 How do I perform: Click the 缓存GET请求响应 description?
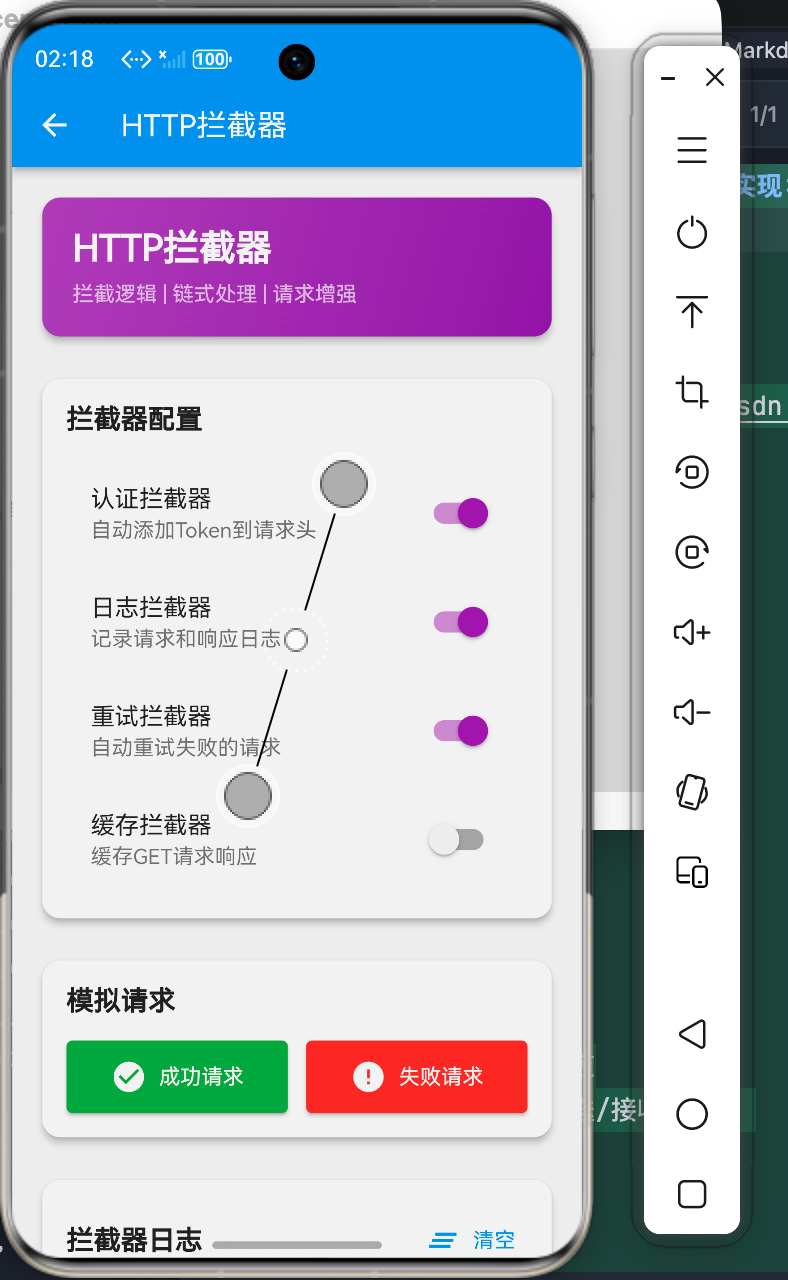pyautogui.click(x=174, y=857)
